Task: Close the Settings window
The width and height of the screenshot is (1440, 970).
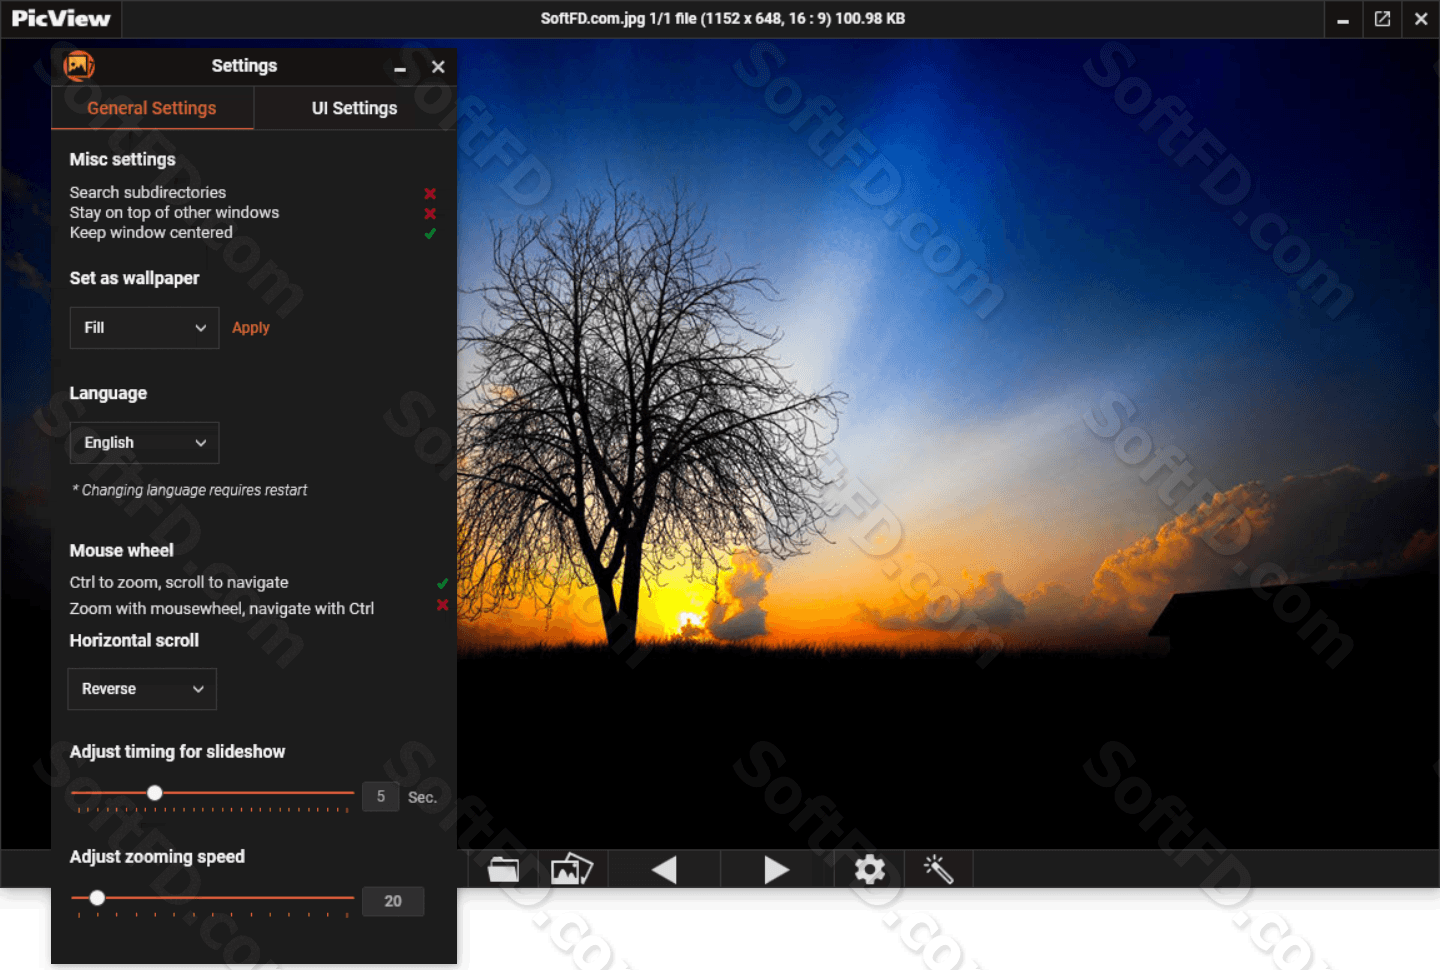Action: click(438, 67)
